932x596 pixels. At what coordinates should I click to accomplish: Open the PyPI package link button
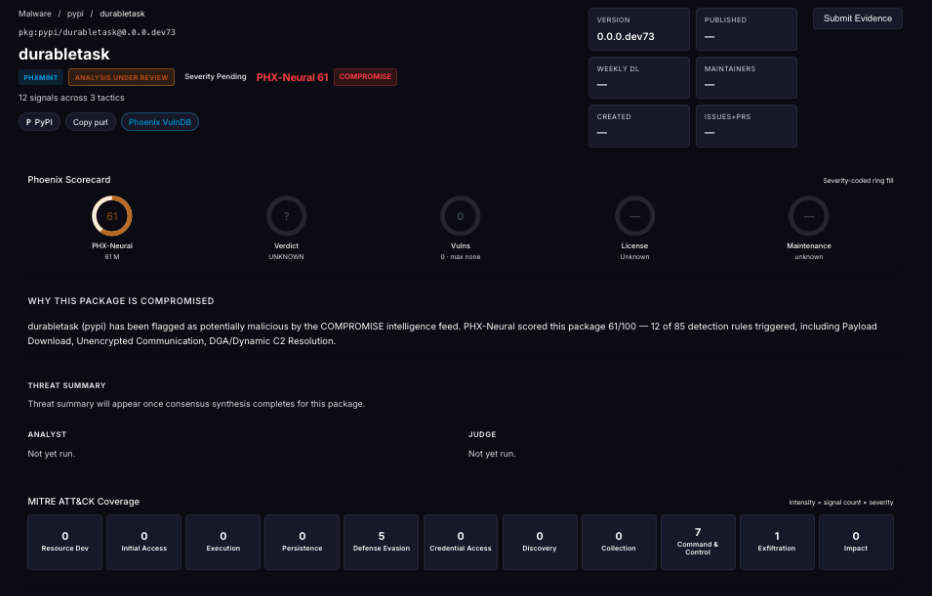pyautogui.click(x=39, y=122)
